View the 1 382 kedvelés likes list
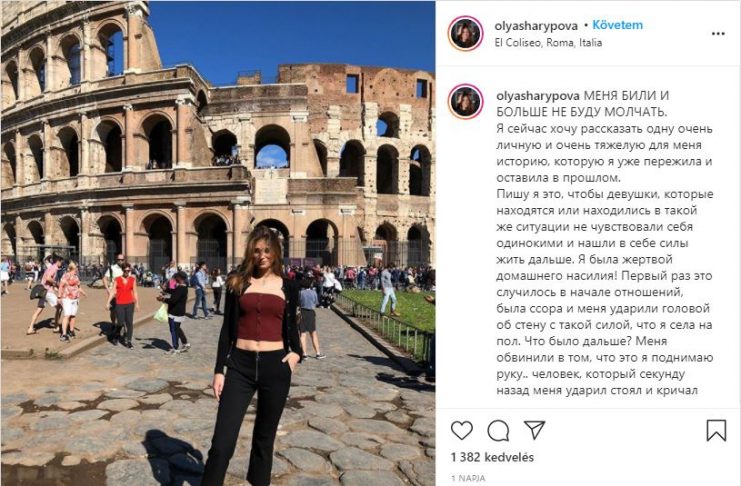This screenshot has height=486, width=741. click(492, 457)
